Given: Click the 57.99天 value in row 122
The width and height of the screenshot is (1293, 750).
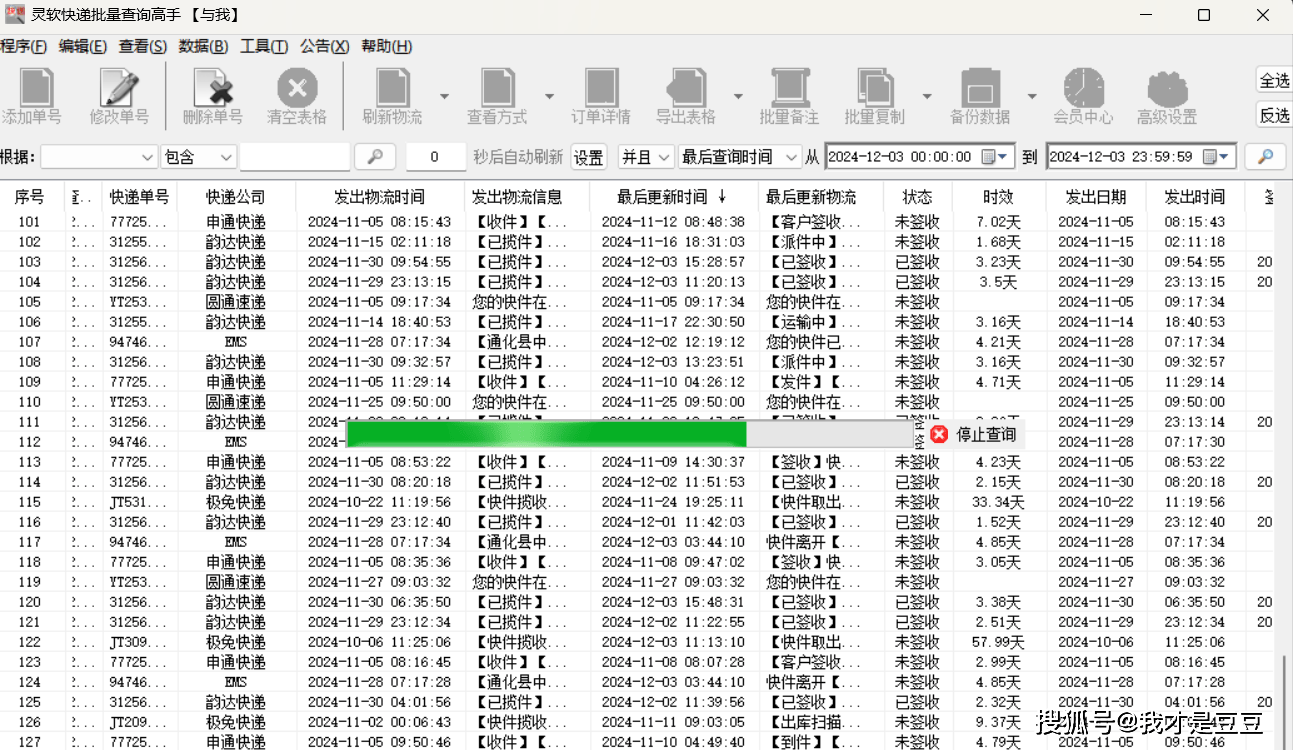Looking at the screenshot, I should click(998, 642).
